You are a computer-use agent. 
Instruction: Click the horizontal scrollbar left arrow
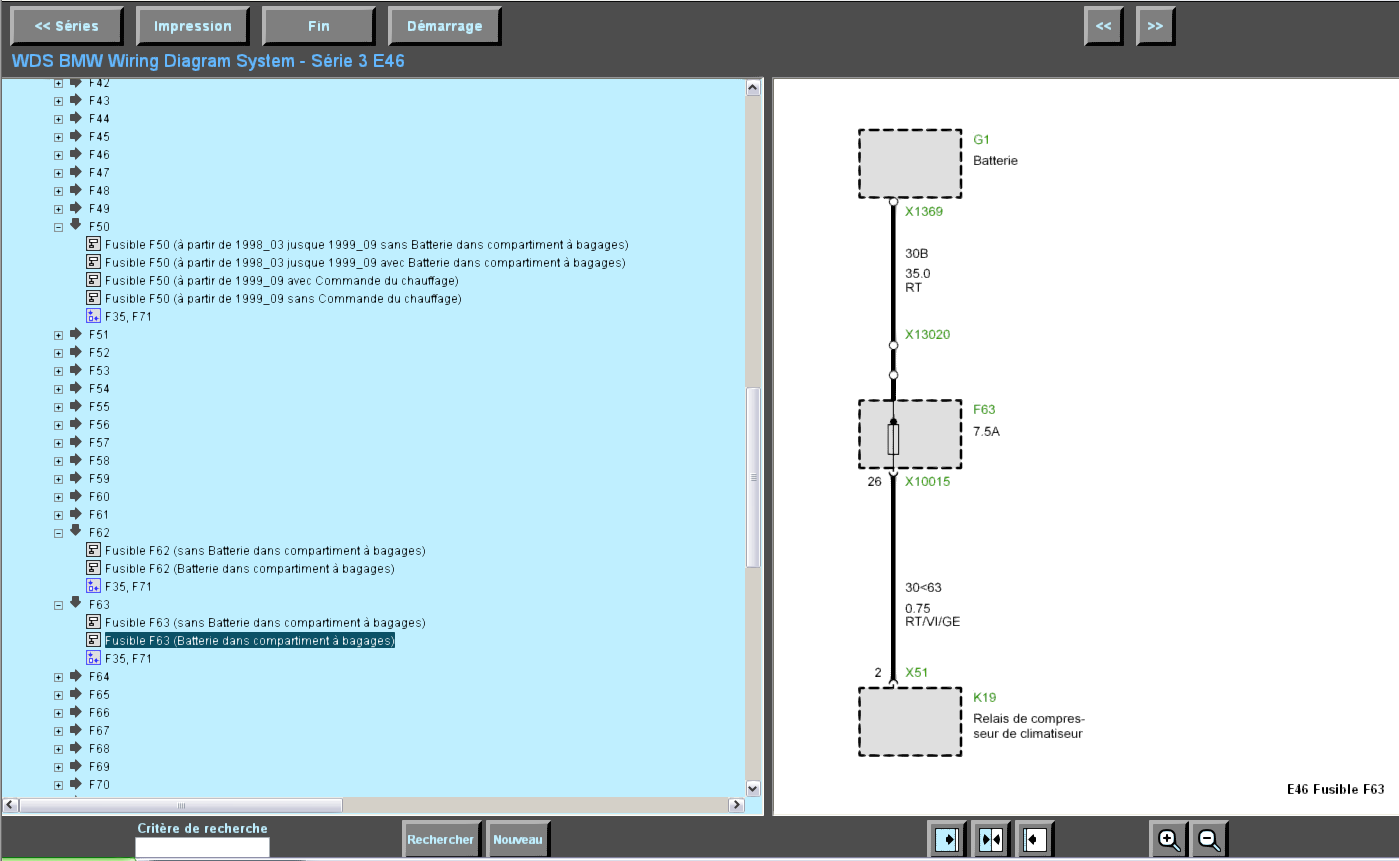pyautogui.click(x=11, y=805)
